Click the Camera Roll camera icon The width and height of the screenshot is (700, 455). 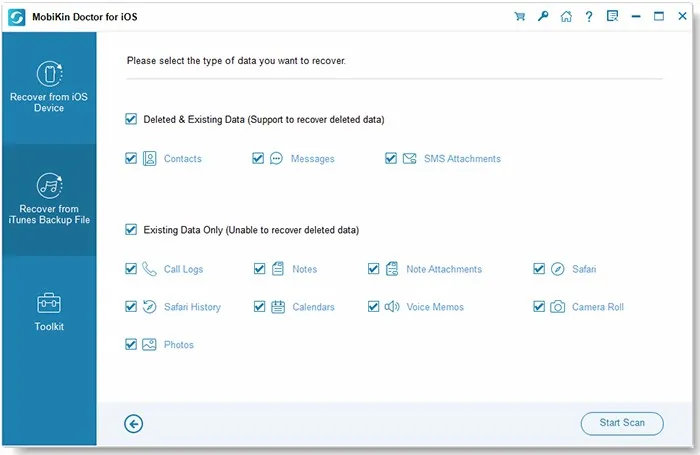point(557,307)
